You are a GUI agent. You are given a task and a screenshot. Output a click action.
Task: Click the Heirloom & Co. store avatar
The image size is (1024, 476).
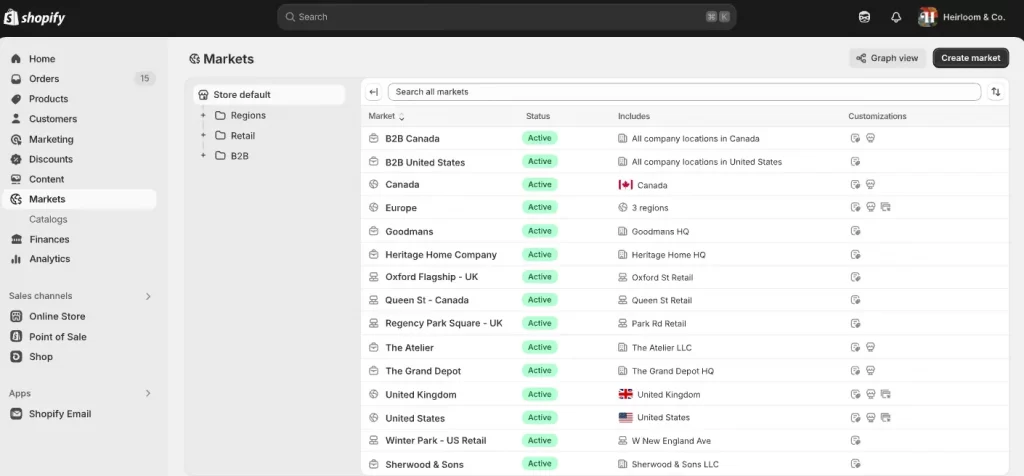(x=927, y=17)
